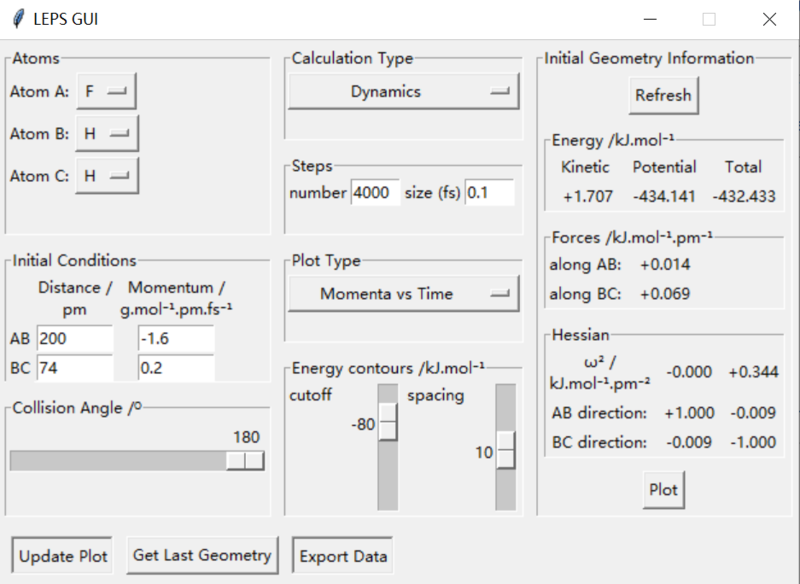The width and height of the screenshot is (800, 584).
Task: Click the LEPS GUI feather icon
Action: coord(17,19)
